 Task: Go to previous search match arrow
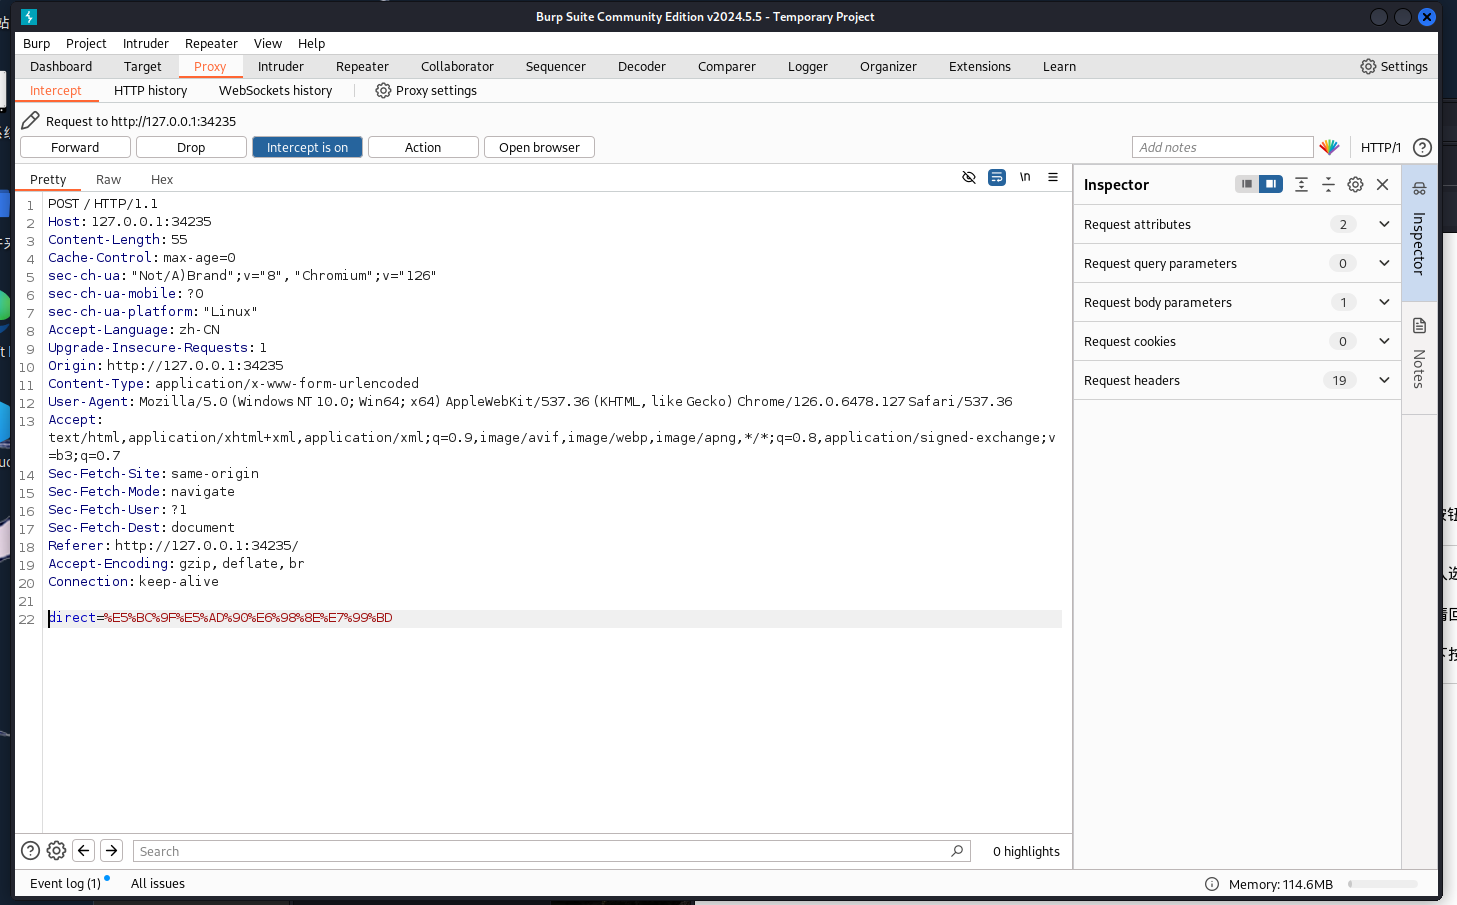84,850
